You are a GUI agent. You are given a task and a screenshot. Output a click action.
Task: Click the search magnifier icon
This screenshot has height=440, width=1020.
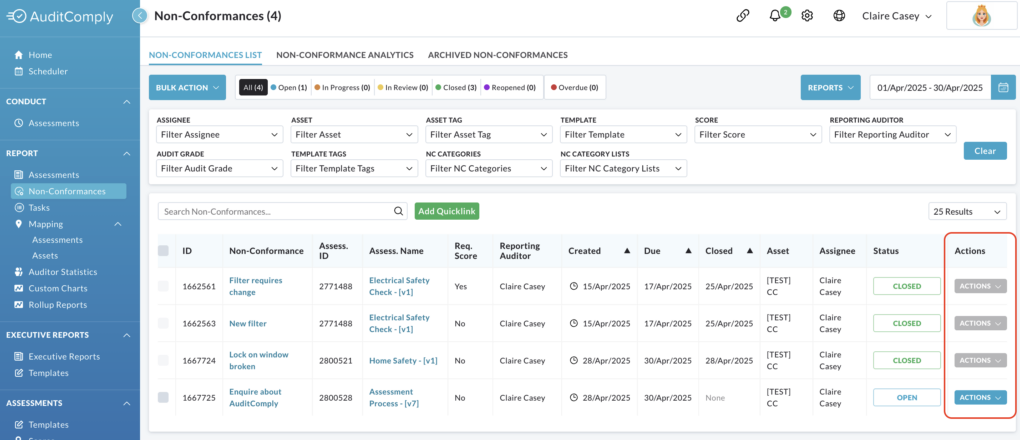click(x=399, y=212)
